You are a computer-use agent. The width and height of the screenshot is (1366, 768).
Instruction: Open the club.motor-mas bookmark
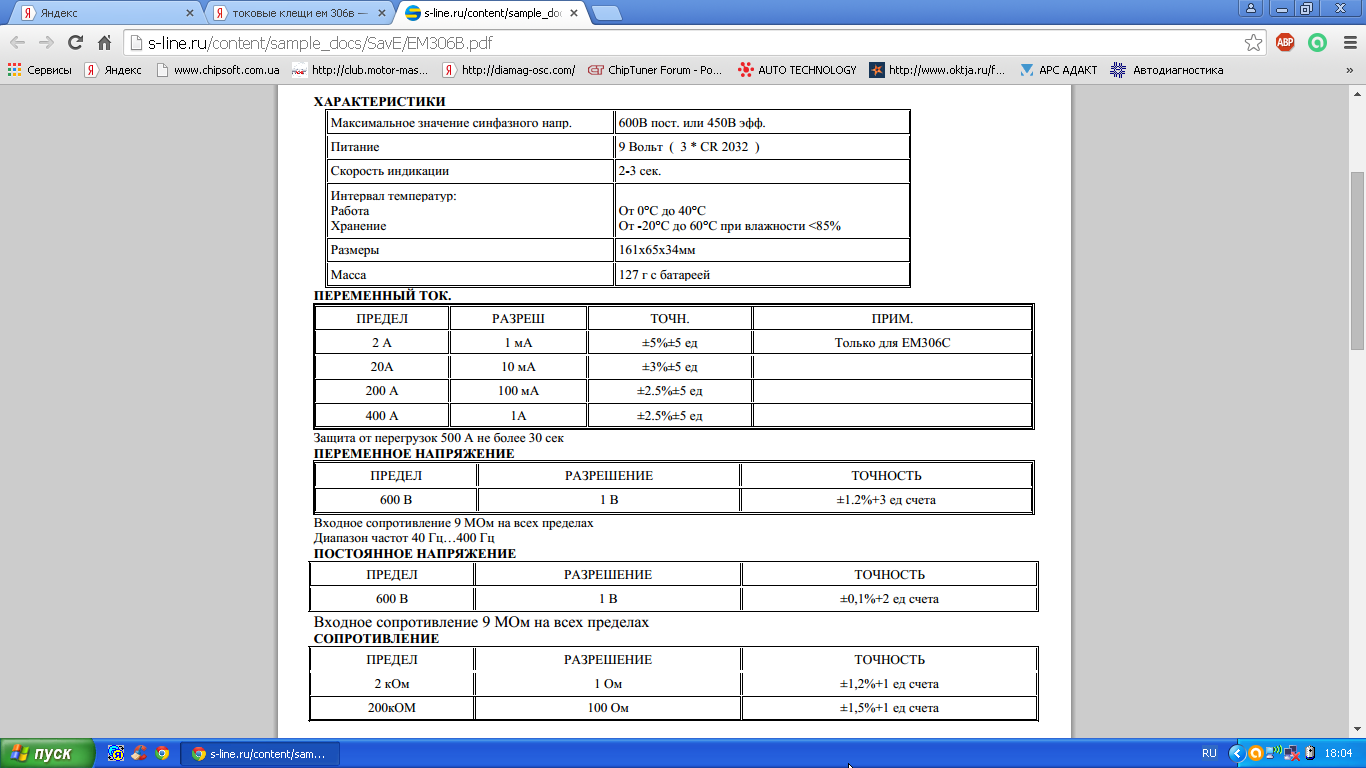[360, 70]
